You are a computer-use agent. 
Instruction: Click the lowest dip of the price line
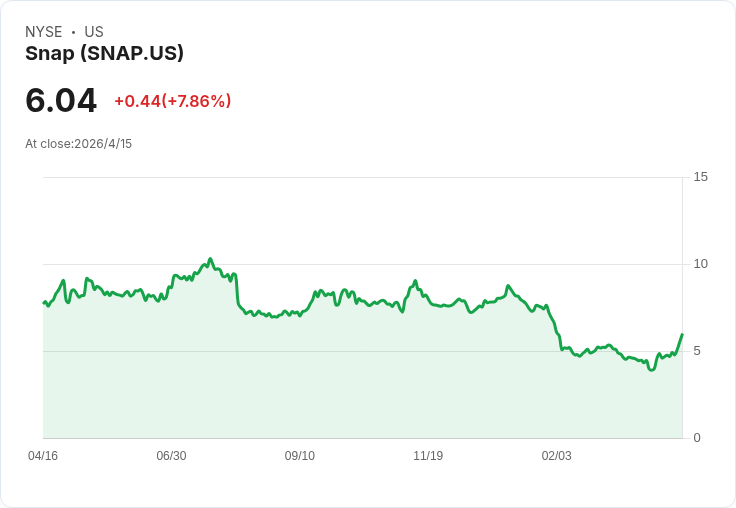coord(651,370)
